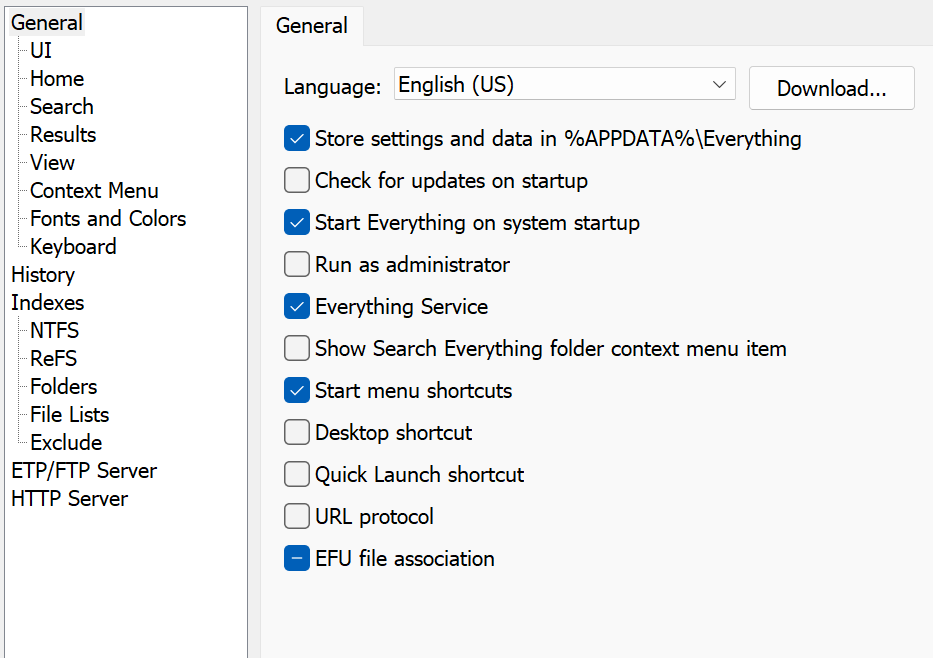Go to Home settings in tree
This screenshot has width=933, height=658.
point(57,79)
